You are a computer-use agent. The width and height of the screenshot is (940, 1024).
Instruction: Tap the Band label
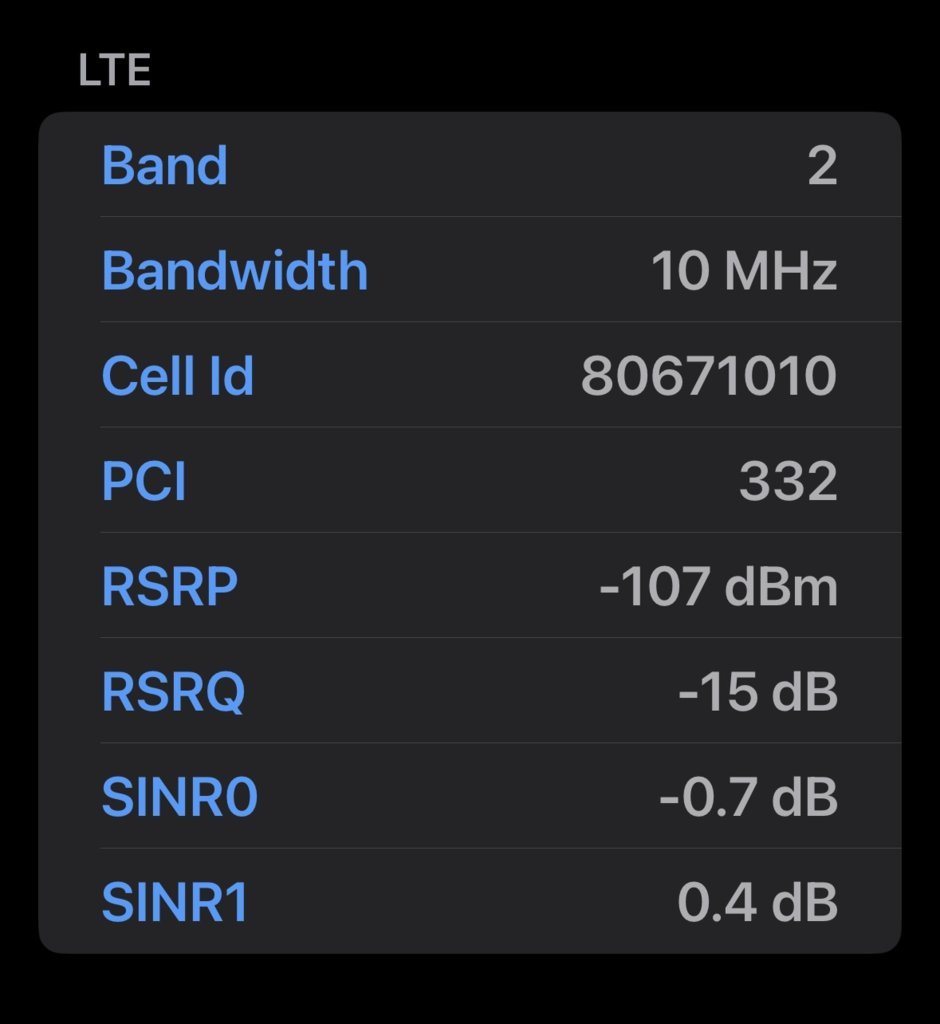coord(165,165)
